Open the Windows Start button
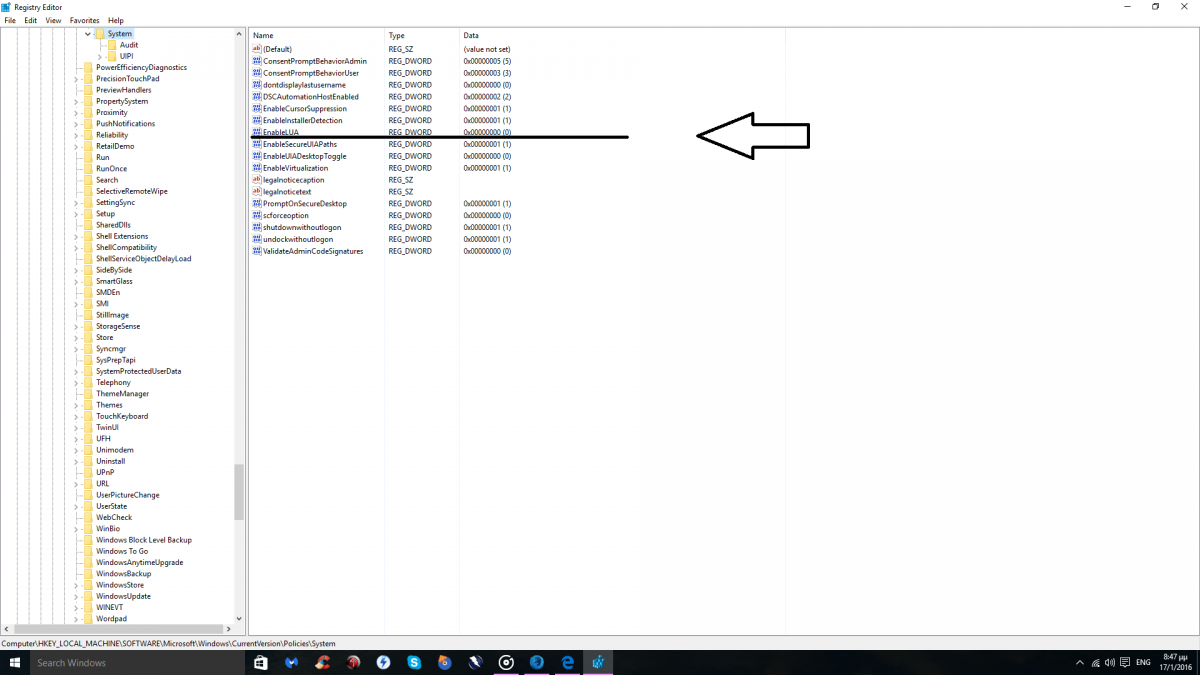This screenshot has height=675, width=1200. click(15, 662)
